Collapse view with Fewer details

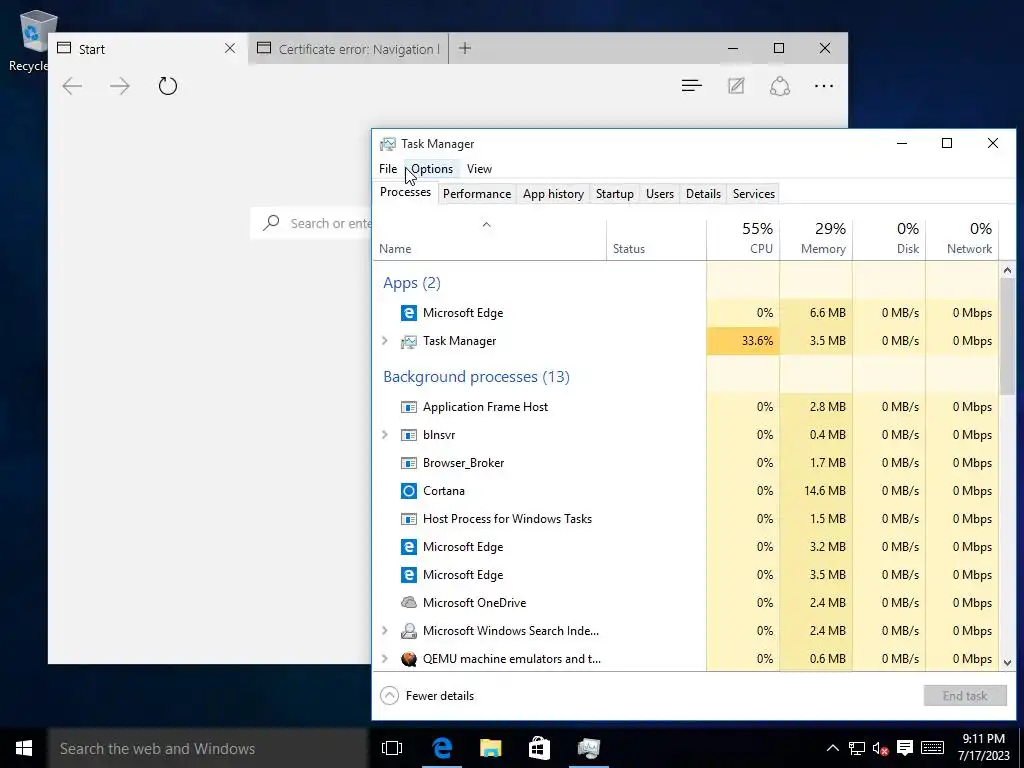point(428,696)
